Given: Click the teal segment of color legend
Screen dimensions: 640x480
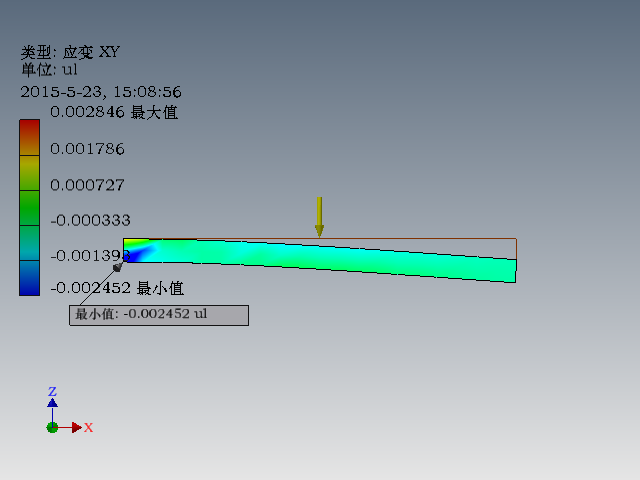Looking at the screenshot, I should click(x=29, y=243).
